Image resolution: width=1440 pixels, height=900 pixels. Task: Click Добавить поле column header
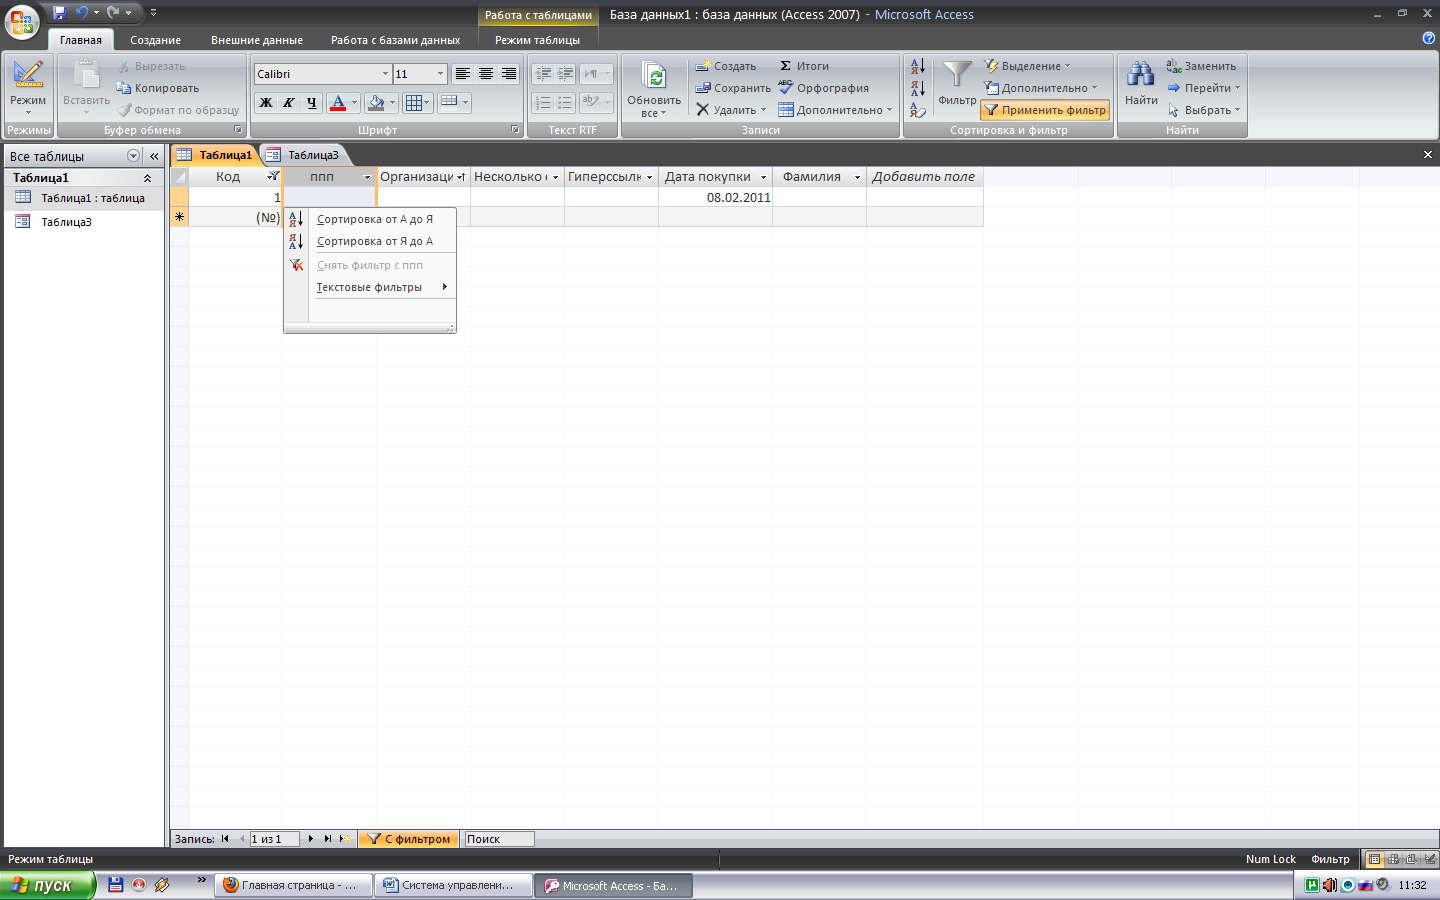[x=924, y=177]
